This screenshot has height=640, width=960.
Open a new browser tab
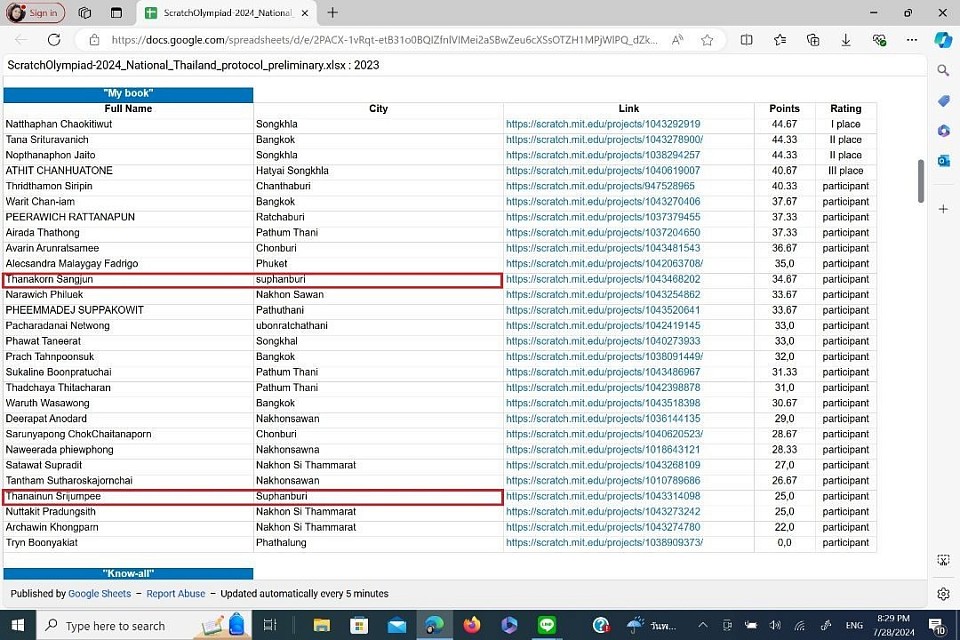(333, 13)
